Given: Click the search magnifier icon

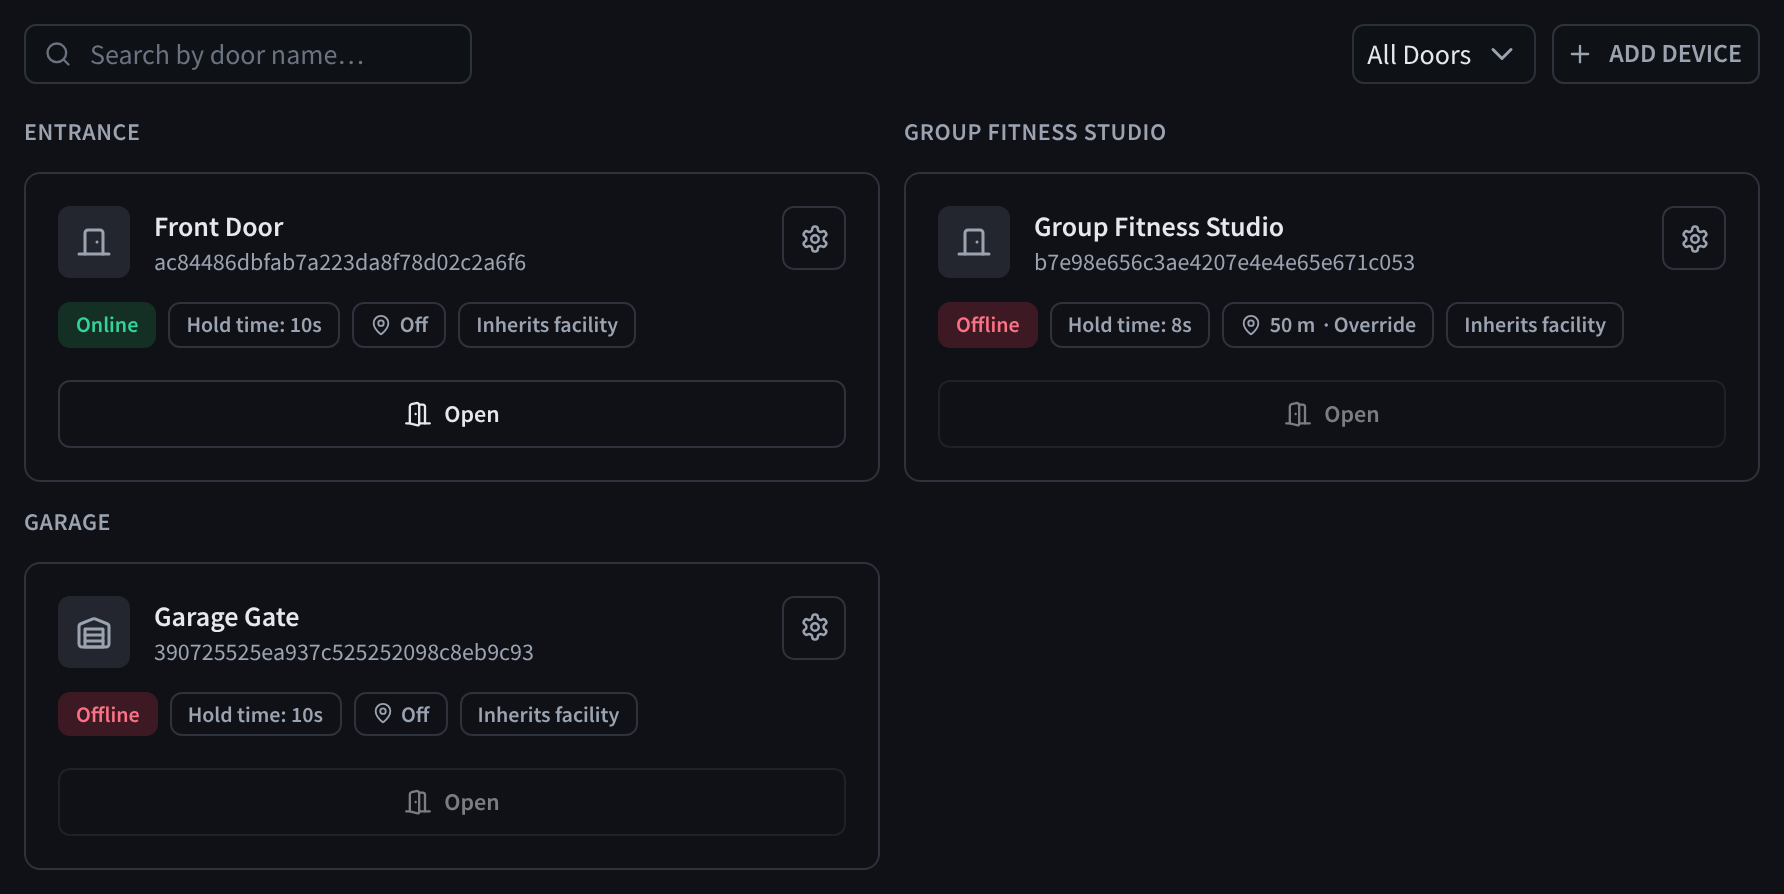Looking at the screenshot, I should pyautogui.click(x=58, y=54).
